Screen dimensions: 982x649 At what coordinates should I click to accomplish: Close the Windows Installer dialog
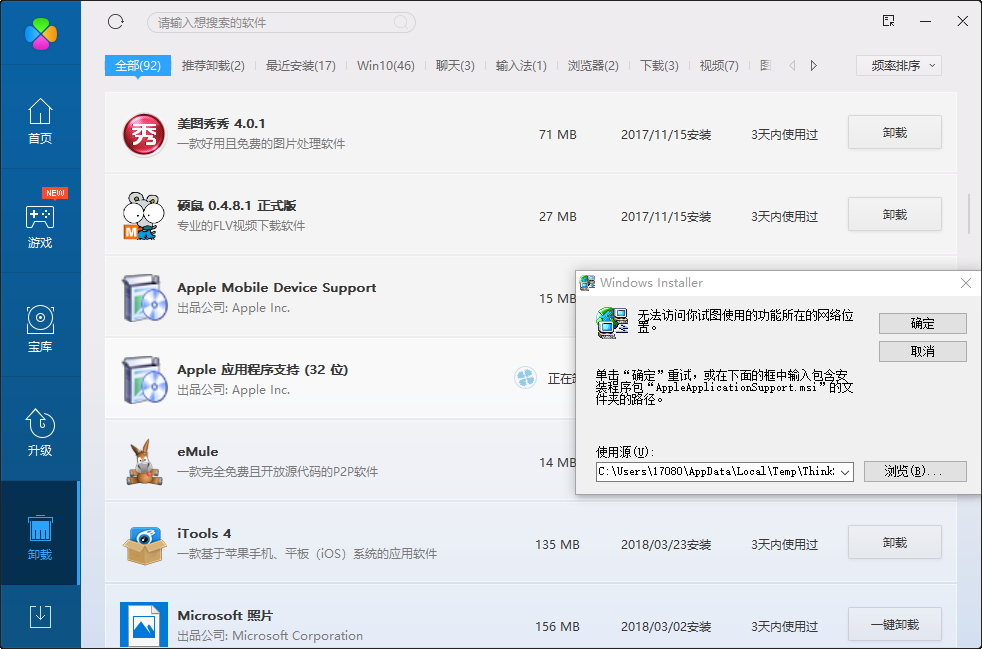point(966,283)
